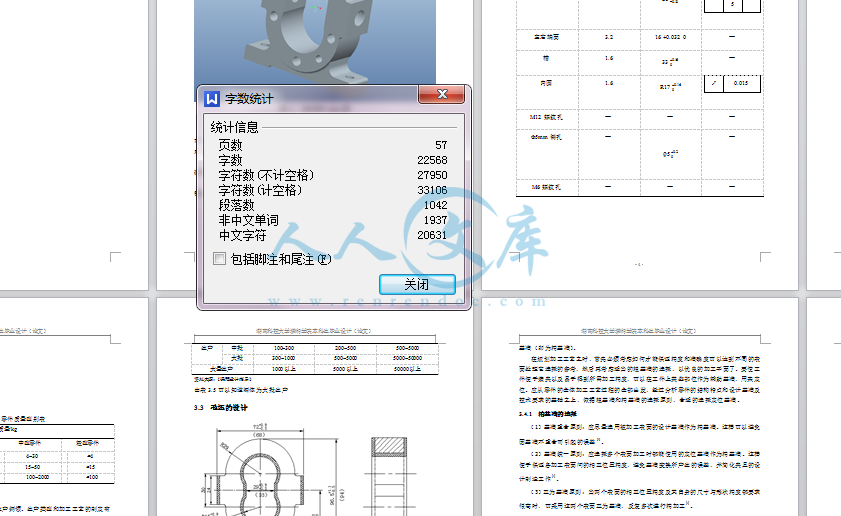Enable 包括脚注和尾注 checkbox
Screen dimensions: 841x516
(x=219, y=259)
